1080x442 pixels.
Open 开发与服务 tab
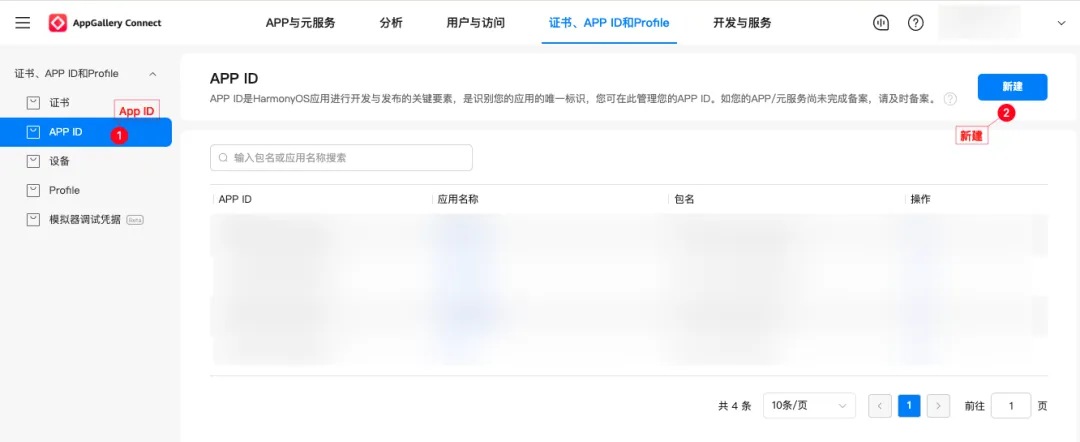click(x=742, y=23)
